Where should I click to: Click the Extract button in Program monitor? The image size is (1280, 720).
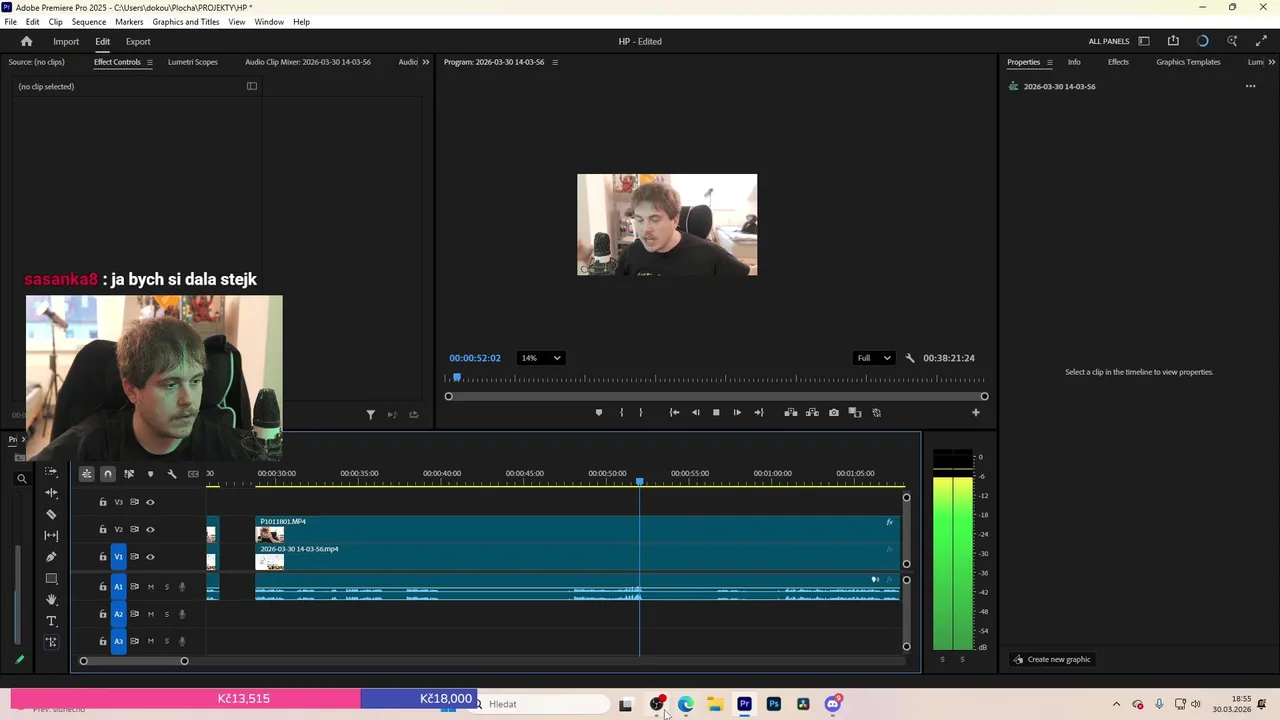pos(812,412)
